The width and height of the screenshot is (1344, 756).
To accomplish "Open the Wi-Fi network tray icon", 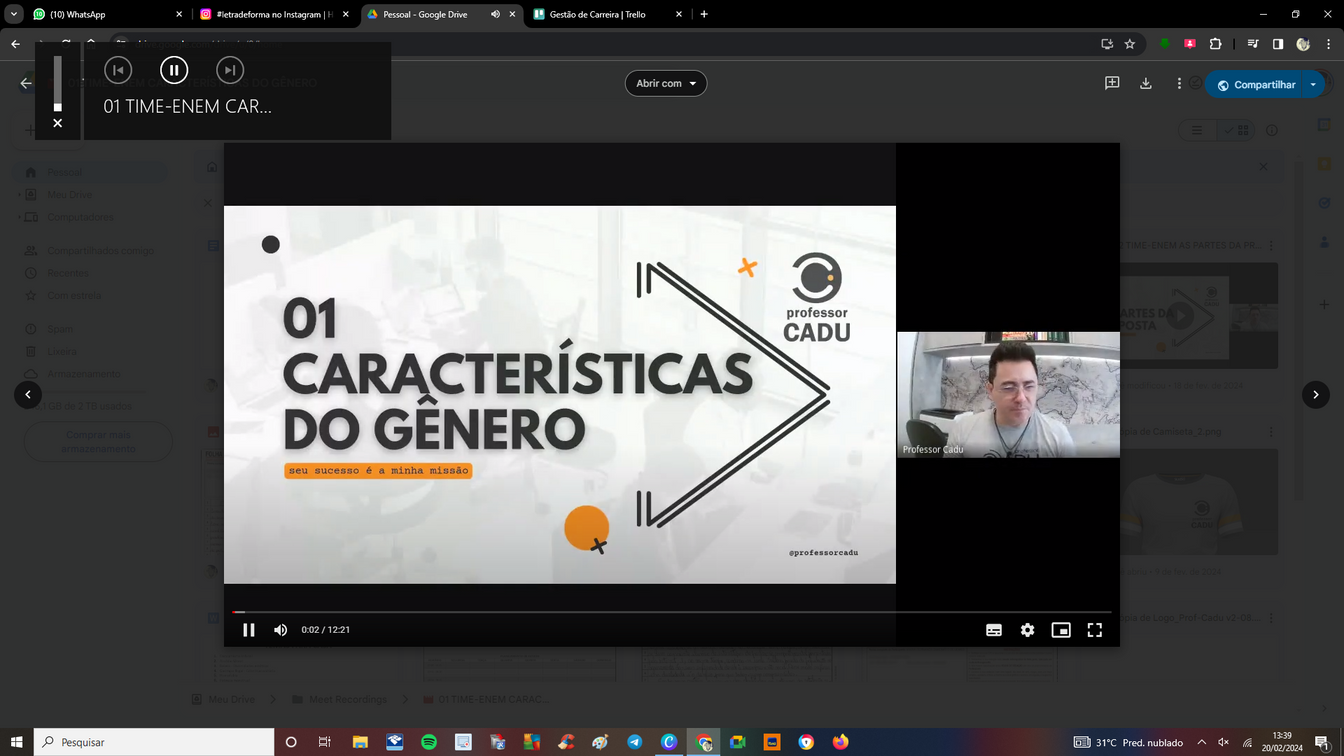I will pyautogui.click(x=1247, y=742).
